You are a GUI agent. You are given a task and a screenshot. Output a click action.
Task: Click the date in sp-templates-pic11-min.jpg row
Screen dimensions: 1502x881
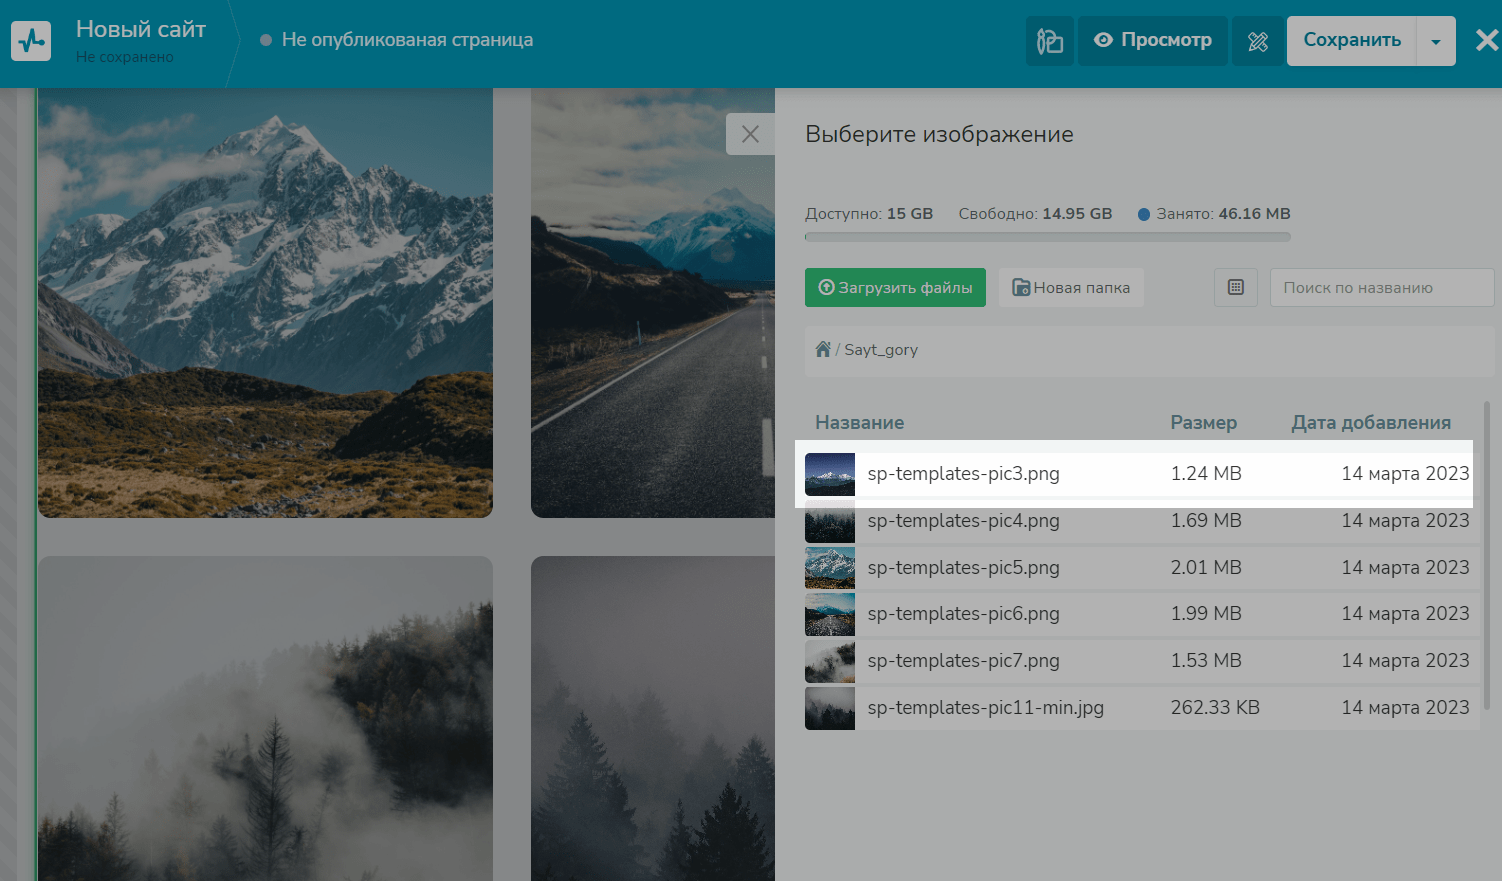pos(1405,708)
